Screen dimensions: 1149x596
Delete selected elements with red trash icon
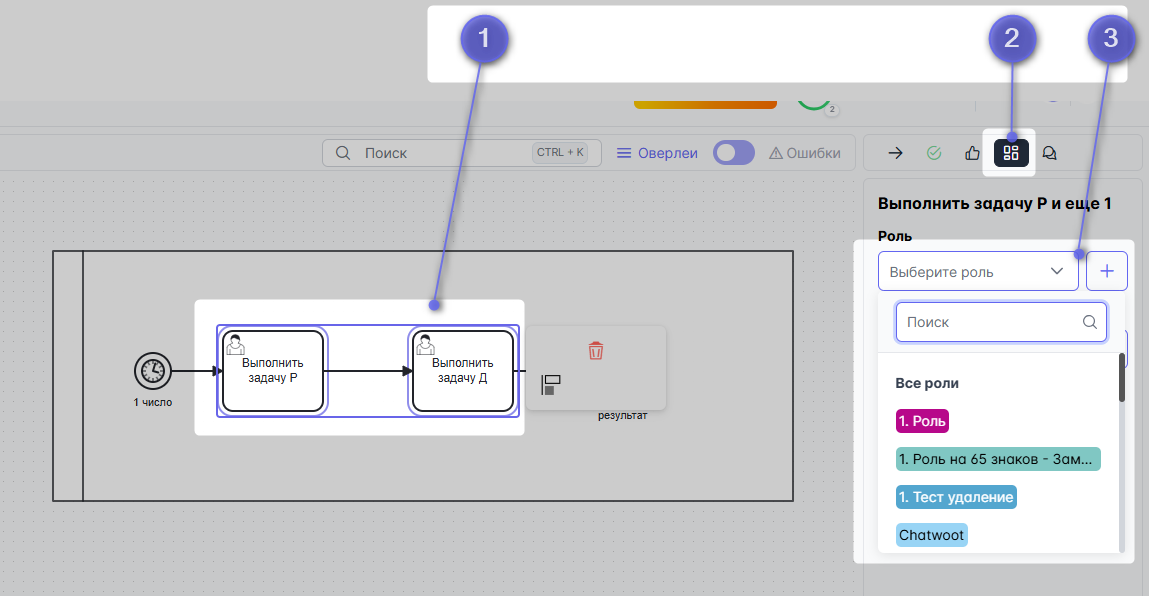coord(596,350)
